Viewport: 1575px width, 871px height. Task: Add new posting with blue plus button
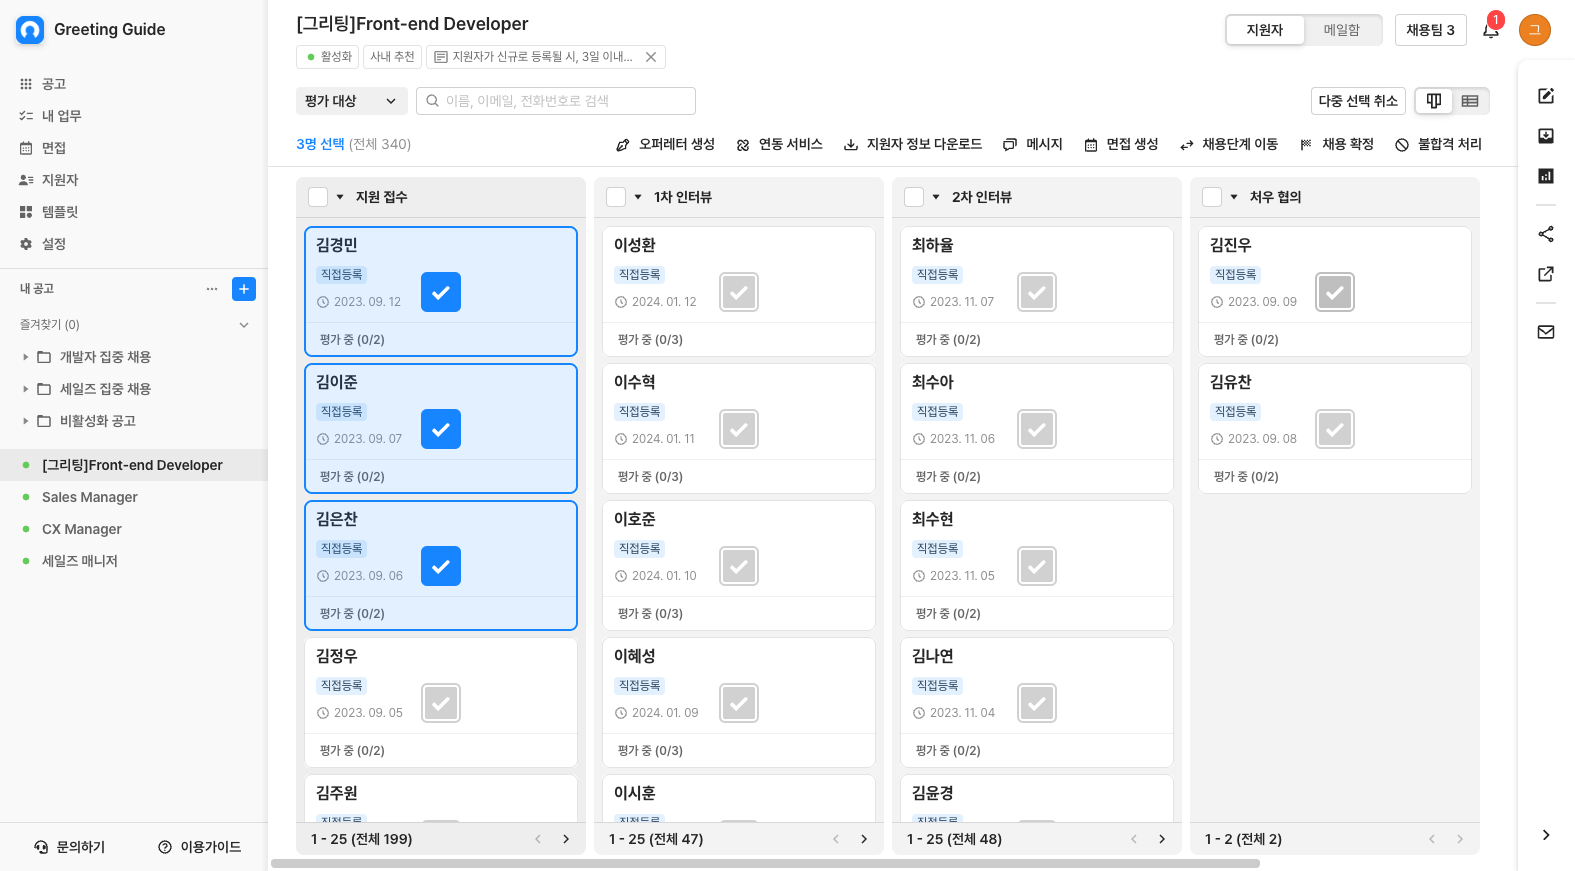[x=244, y=289]
